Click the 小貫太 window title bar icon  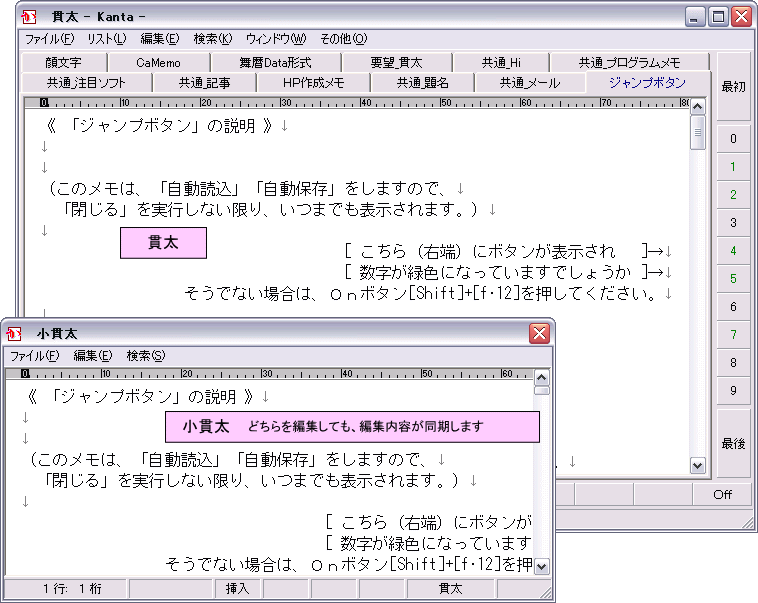pyautogui.click(x=14, y=333)
